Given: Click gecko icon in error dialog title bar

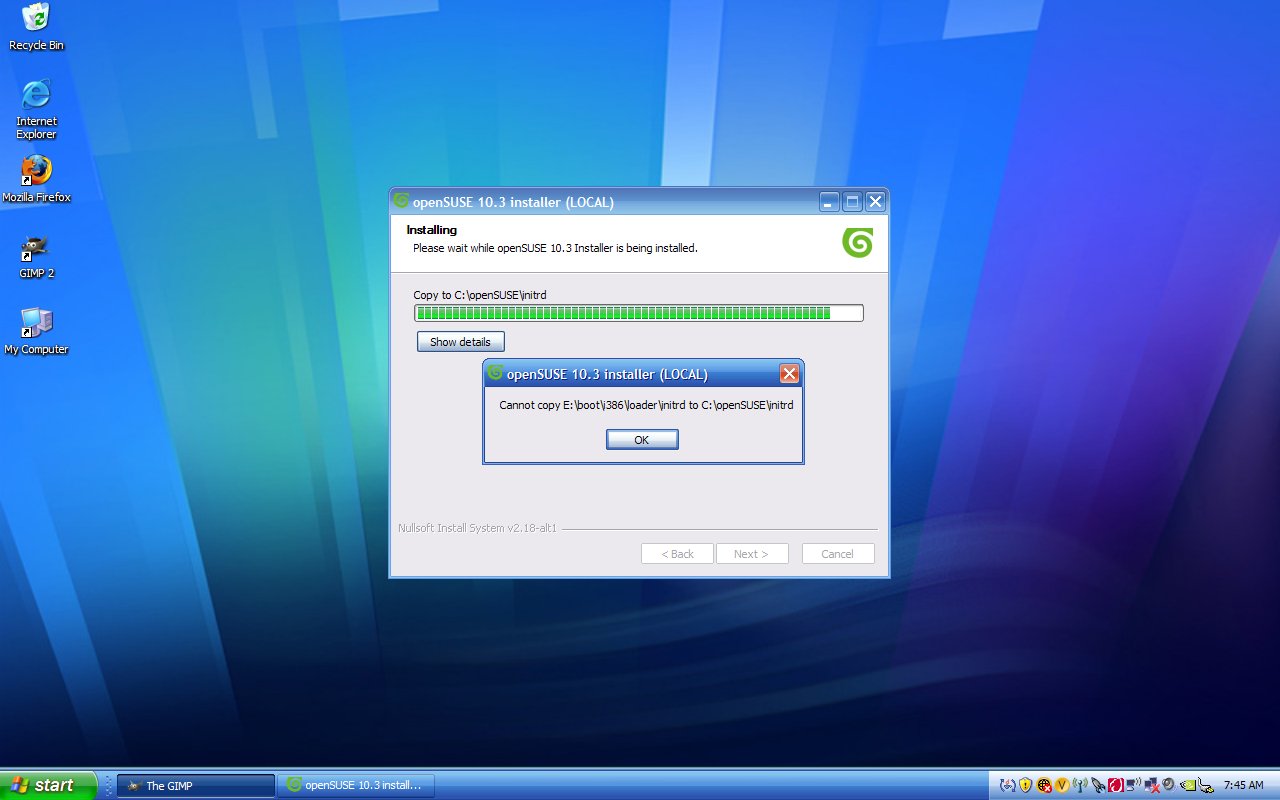Looking at the screenshot, I should pos(495,374).
